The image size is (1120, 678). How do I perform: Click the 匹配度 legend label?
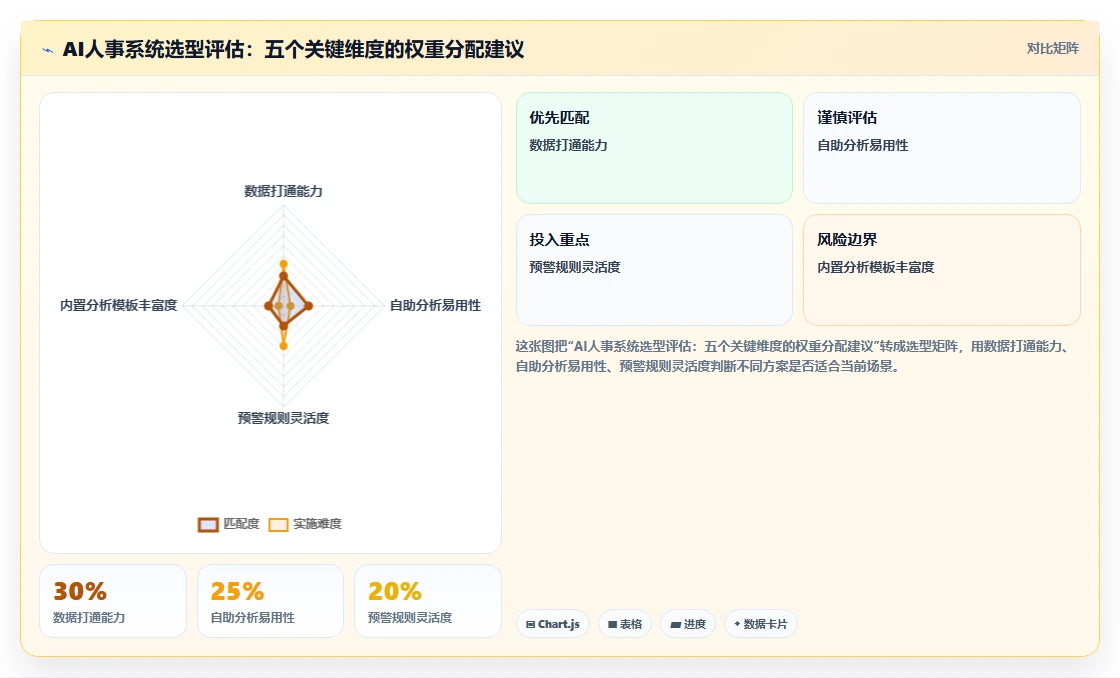pyautogui.click(x=241, y=524)
